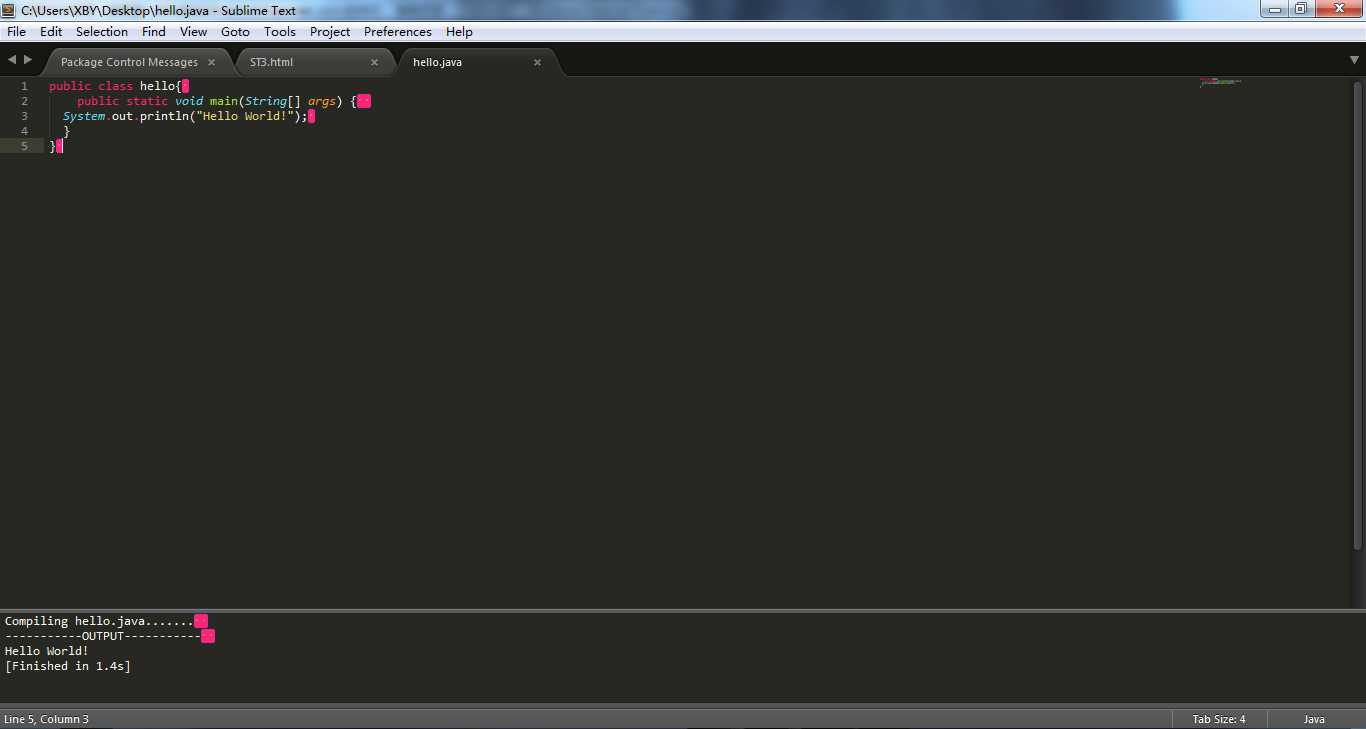Click the Sublime Text title bar icon

pyautogui.click(x=9, y=10)
